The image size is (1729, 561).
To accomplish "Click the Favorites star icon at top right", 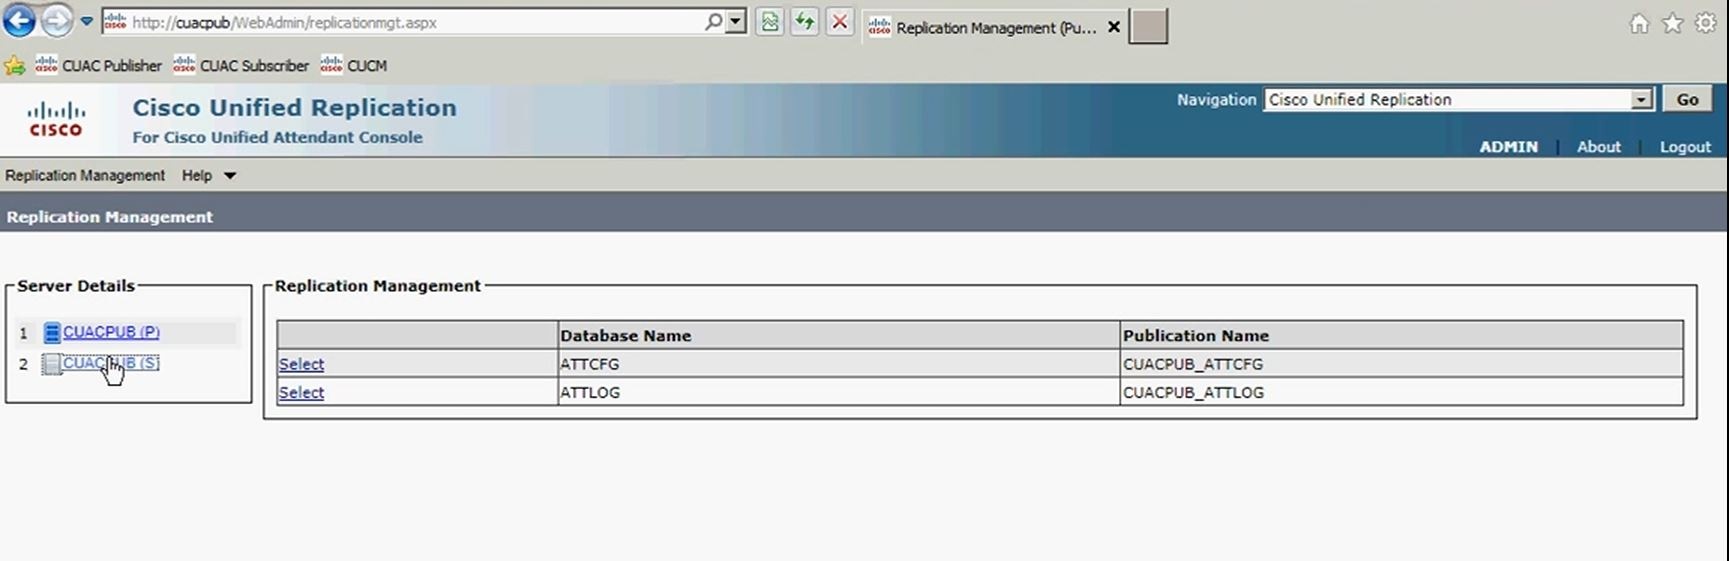I will click(1672, 24).
